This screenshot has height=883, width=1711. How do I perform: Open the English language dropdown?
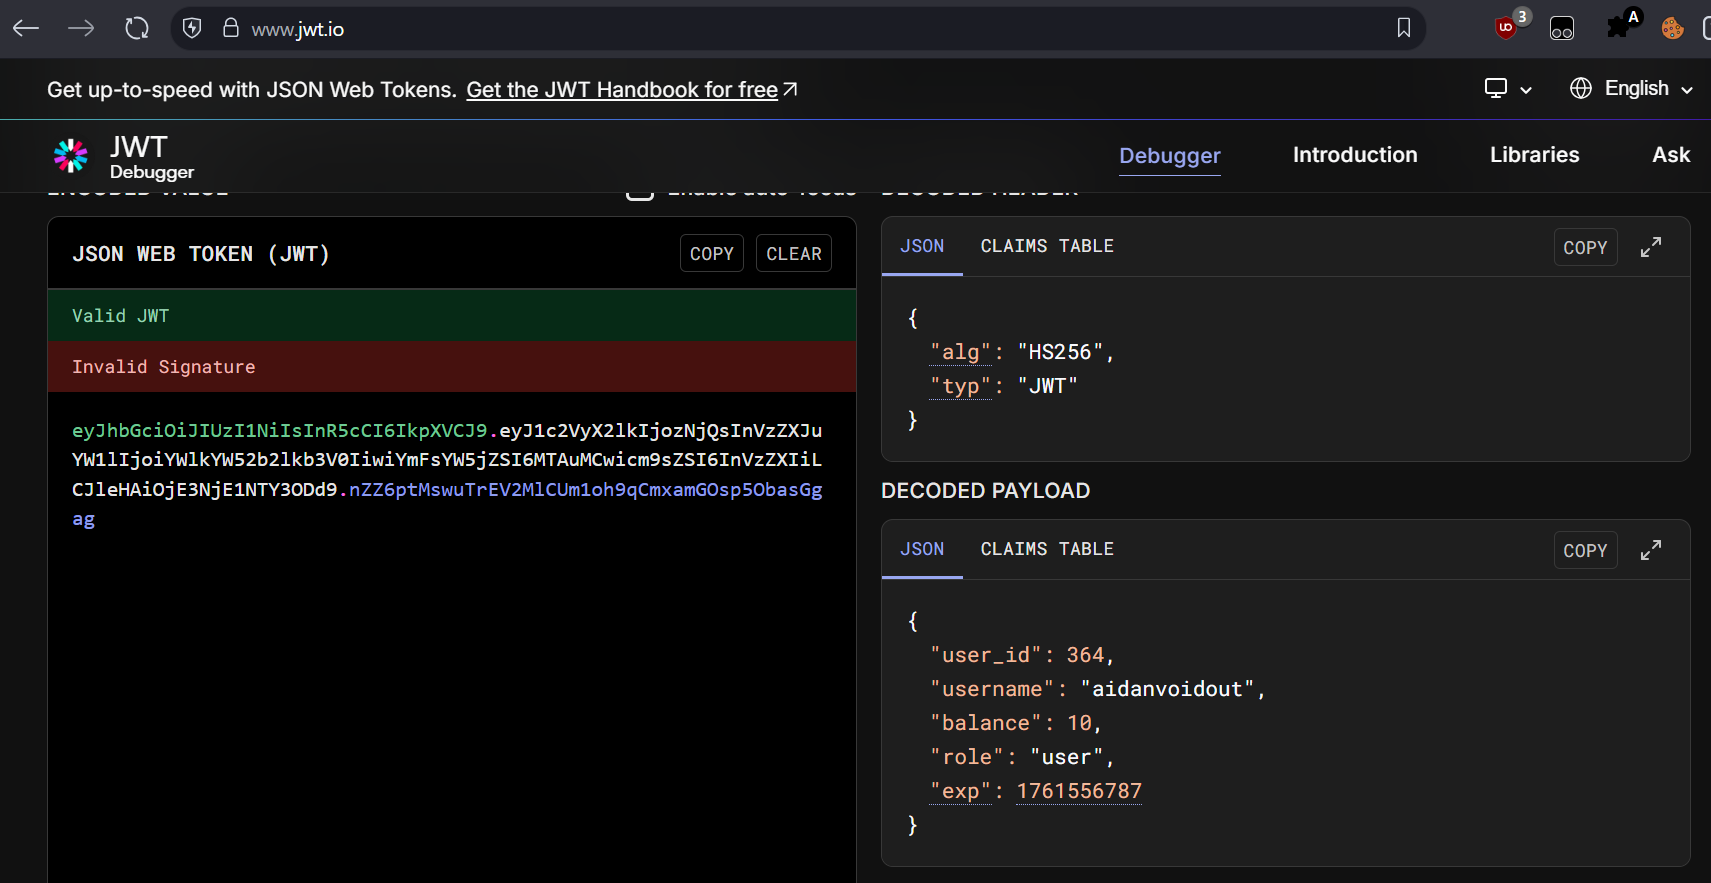pyautogui.click(x=1631, y=89)
